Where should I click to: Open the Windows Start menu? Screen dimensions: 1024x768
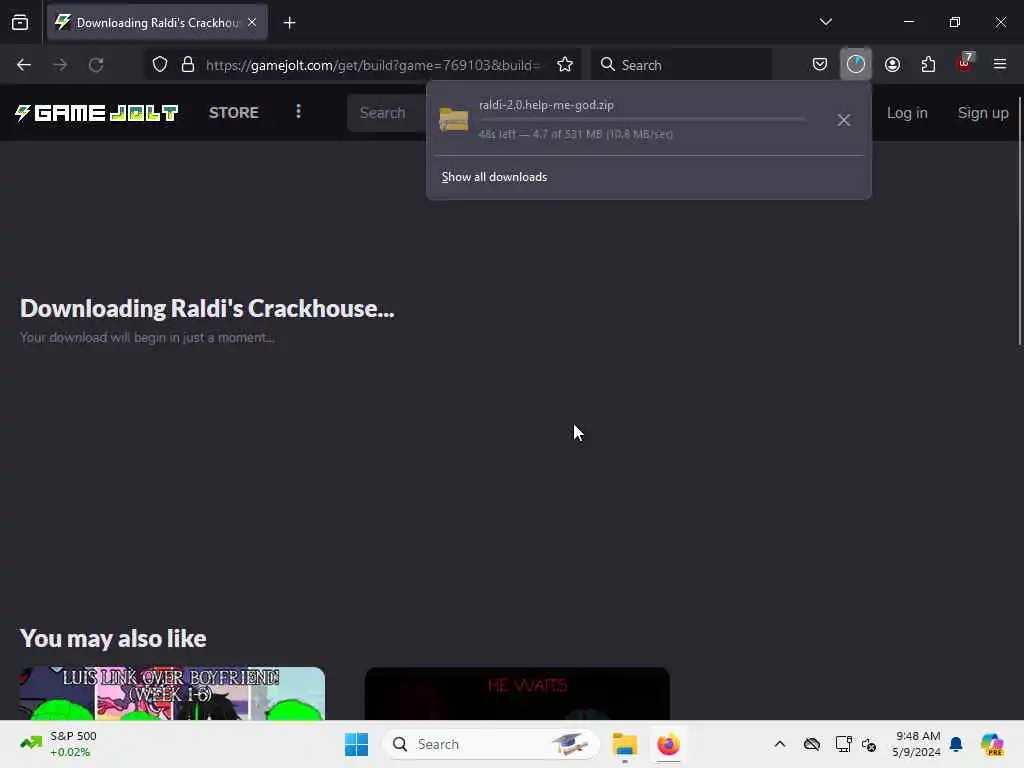[357, 744]
